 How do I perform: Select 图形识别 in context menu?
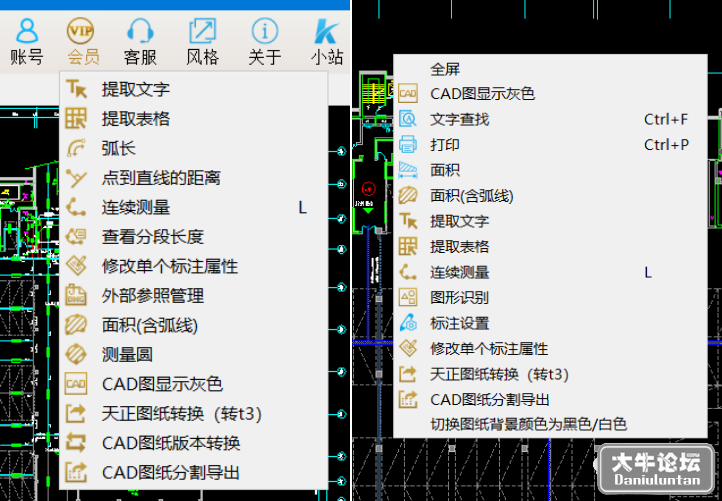pyautogui.click(x=550, y=297)
